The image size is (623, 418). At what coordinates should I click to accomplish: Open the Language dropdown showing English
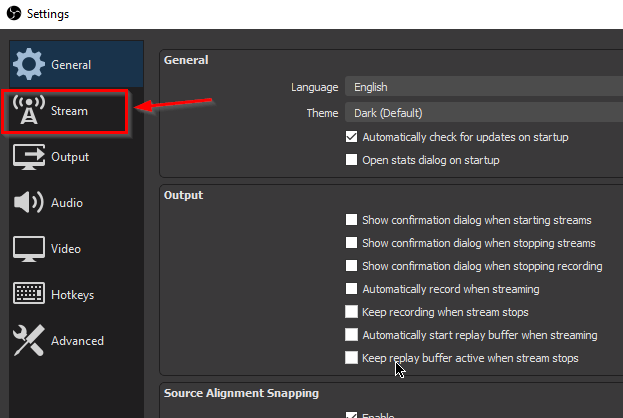(484, 87)
